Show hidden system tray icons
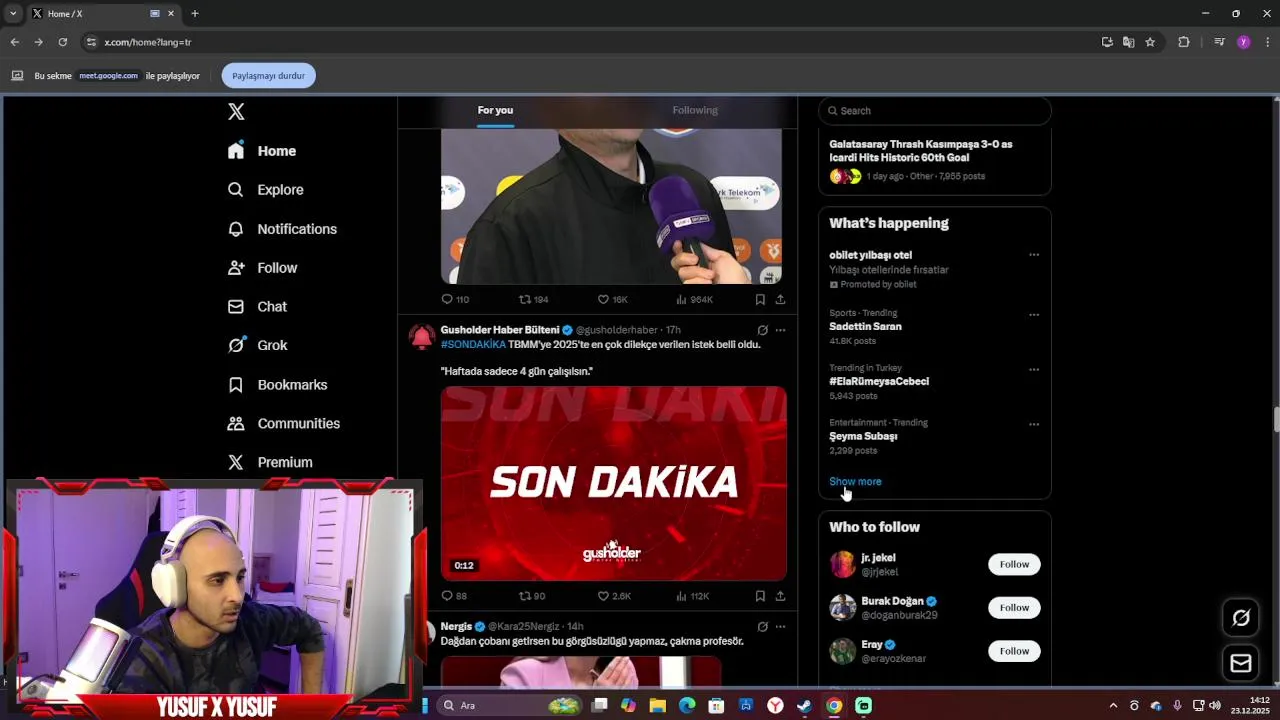 click(x=1113, y=706)
